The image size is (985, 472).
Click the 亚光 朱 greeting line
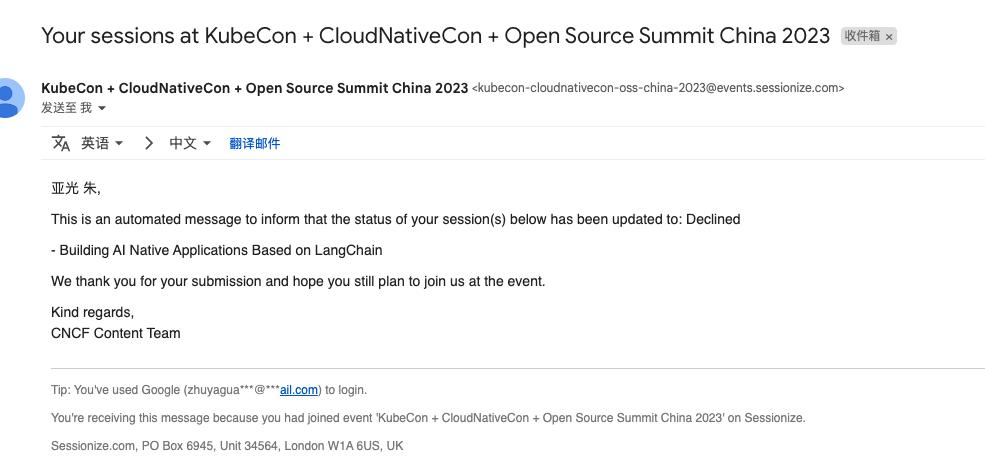[x=76, y=188]
